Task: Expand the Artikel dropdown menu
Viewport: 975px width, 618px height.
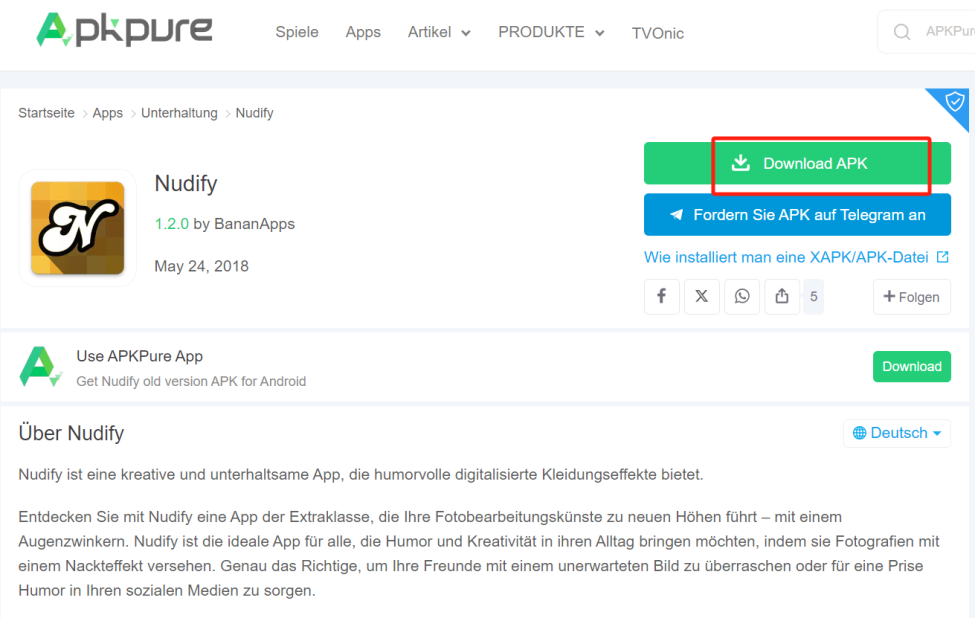Action: point(439,32)
